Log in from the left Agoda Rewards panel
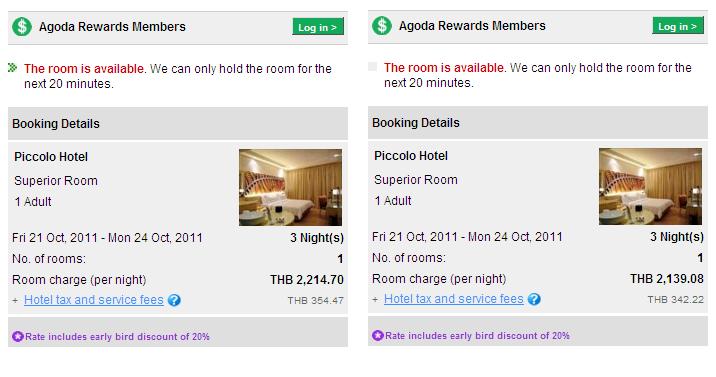The width and height of the screenshot is (716, 377). tap(318, 27)
